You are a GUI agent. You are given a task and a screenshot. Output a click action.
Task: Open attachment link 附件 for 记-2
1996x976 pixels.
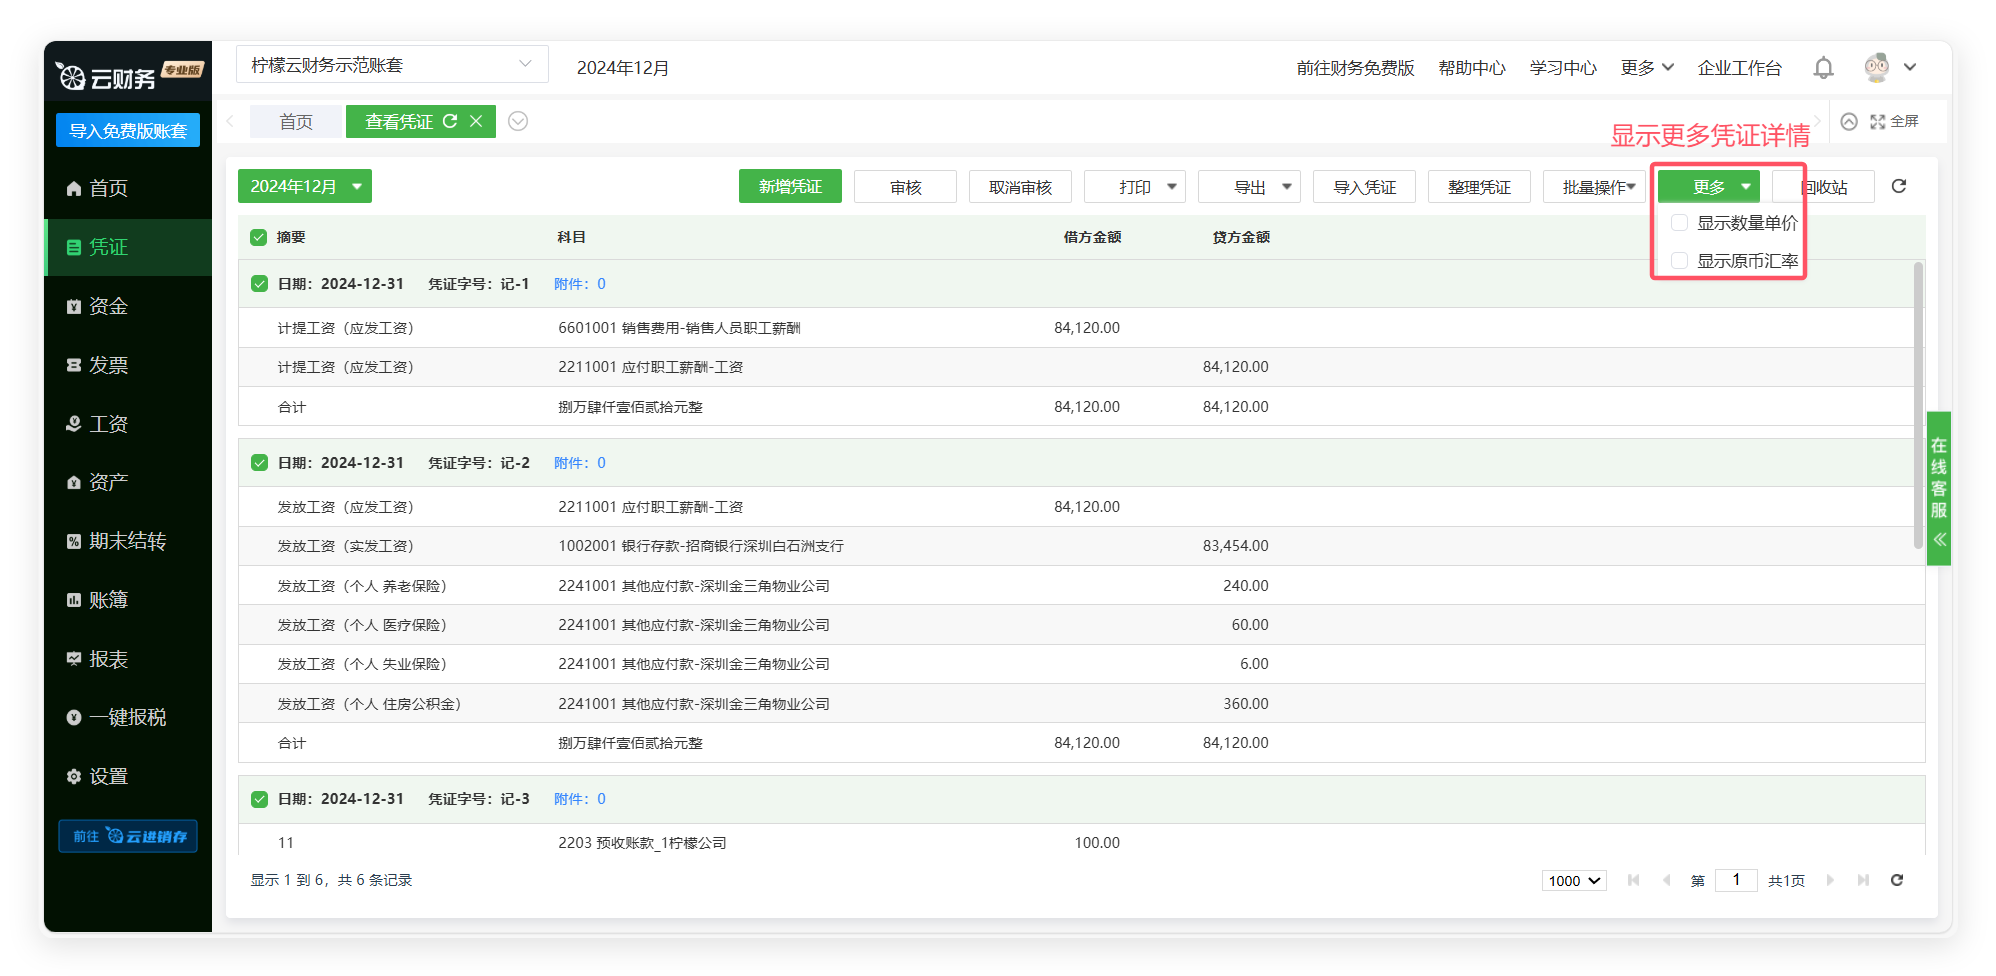pyautogui.click(x=580, y=463)
